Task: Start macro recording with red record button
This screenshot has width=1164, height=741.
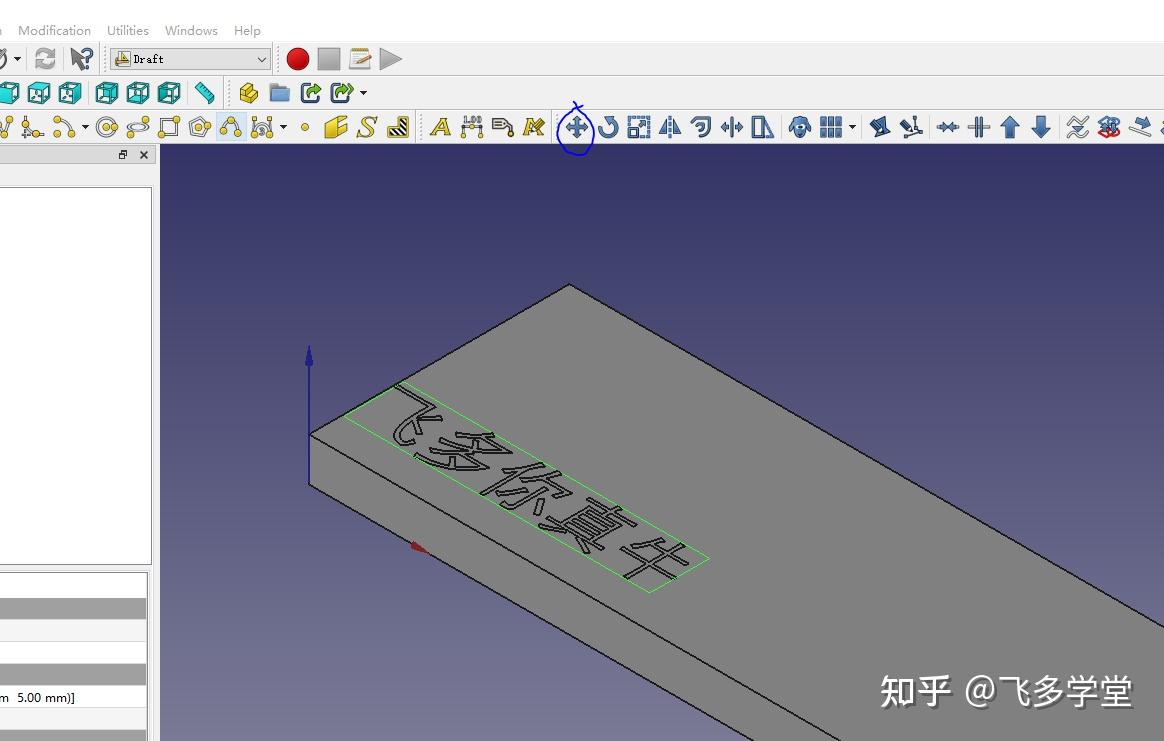Action: pyautogui.click(x=297, y=58)
